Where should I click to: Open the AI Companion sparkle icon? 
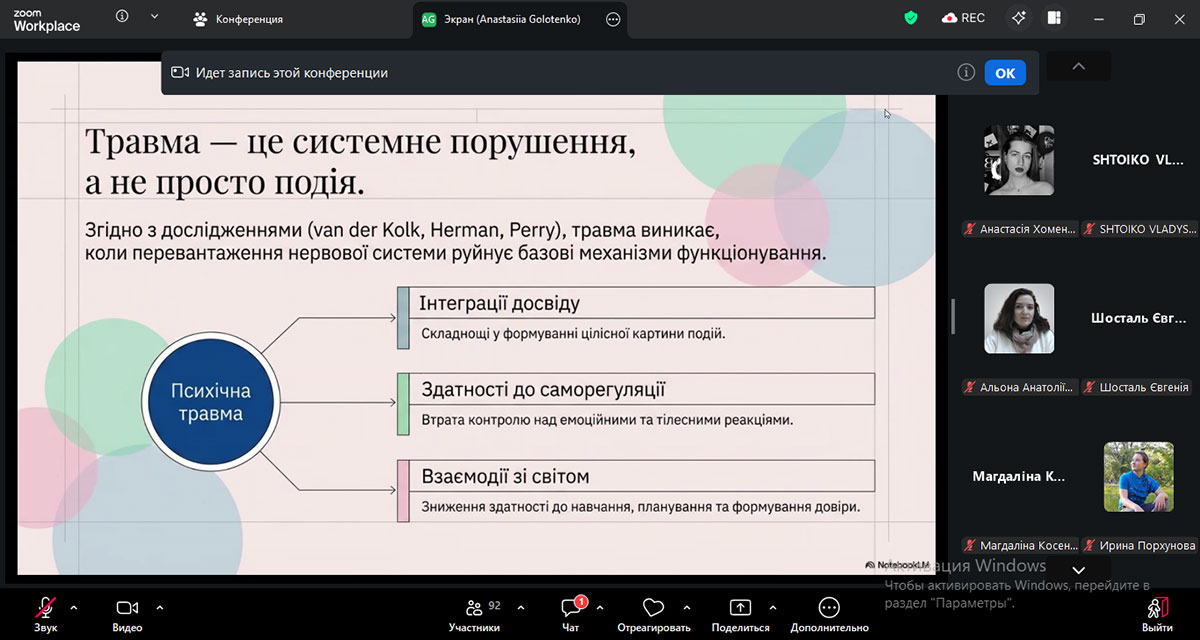coord(1019,18)
